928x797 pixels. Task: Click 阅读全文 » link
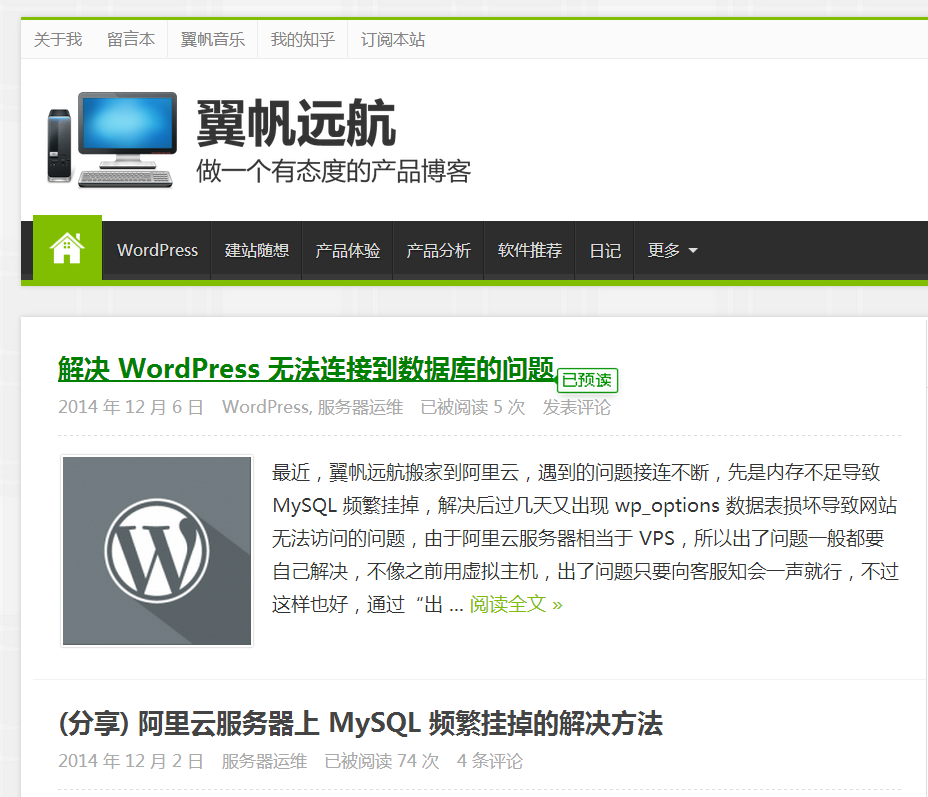(516, 604)
